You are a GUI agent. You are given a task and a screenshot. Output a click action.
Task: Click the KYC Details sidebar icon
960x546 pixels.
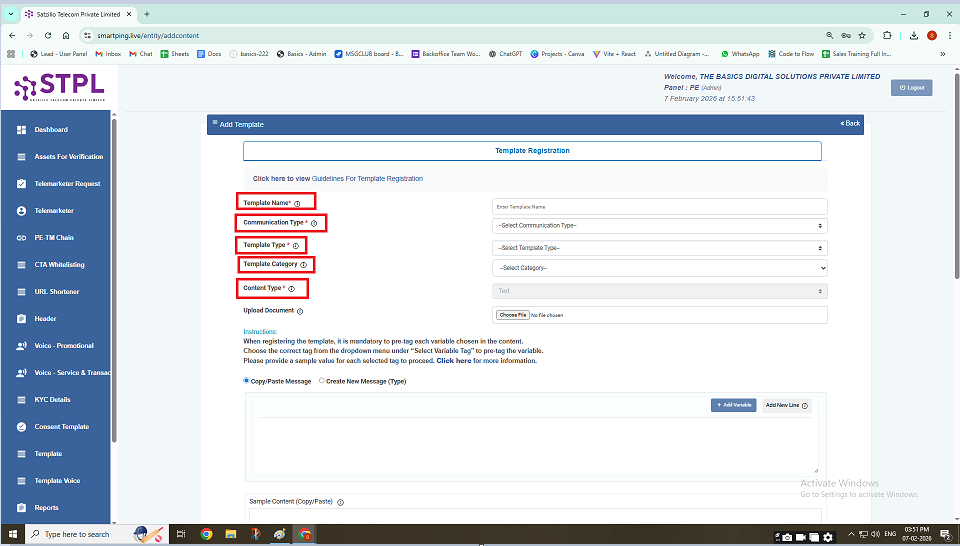(x=22, y=400)
